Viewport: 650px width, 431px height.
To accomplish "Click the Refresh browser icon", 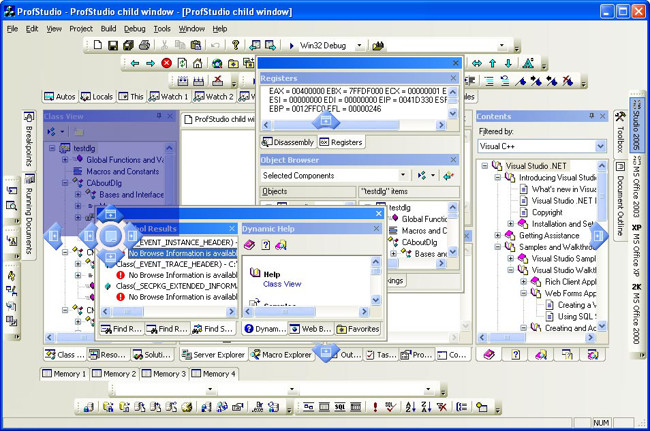I will point(182,63).
